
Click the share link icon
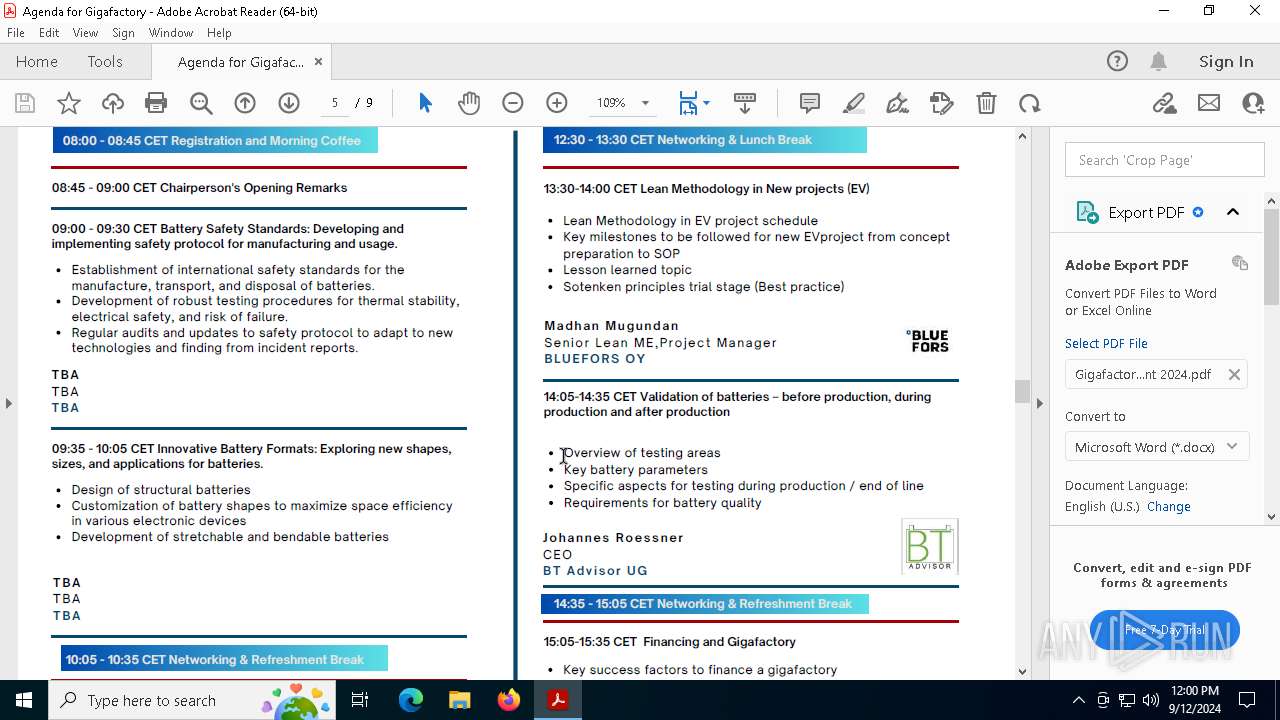(1165, 103)
